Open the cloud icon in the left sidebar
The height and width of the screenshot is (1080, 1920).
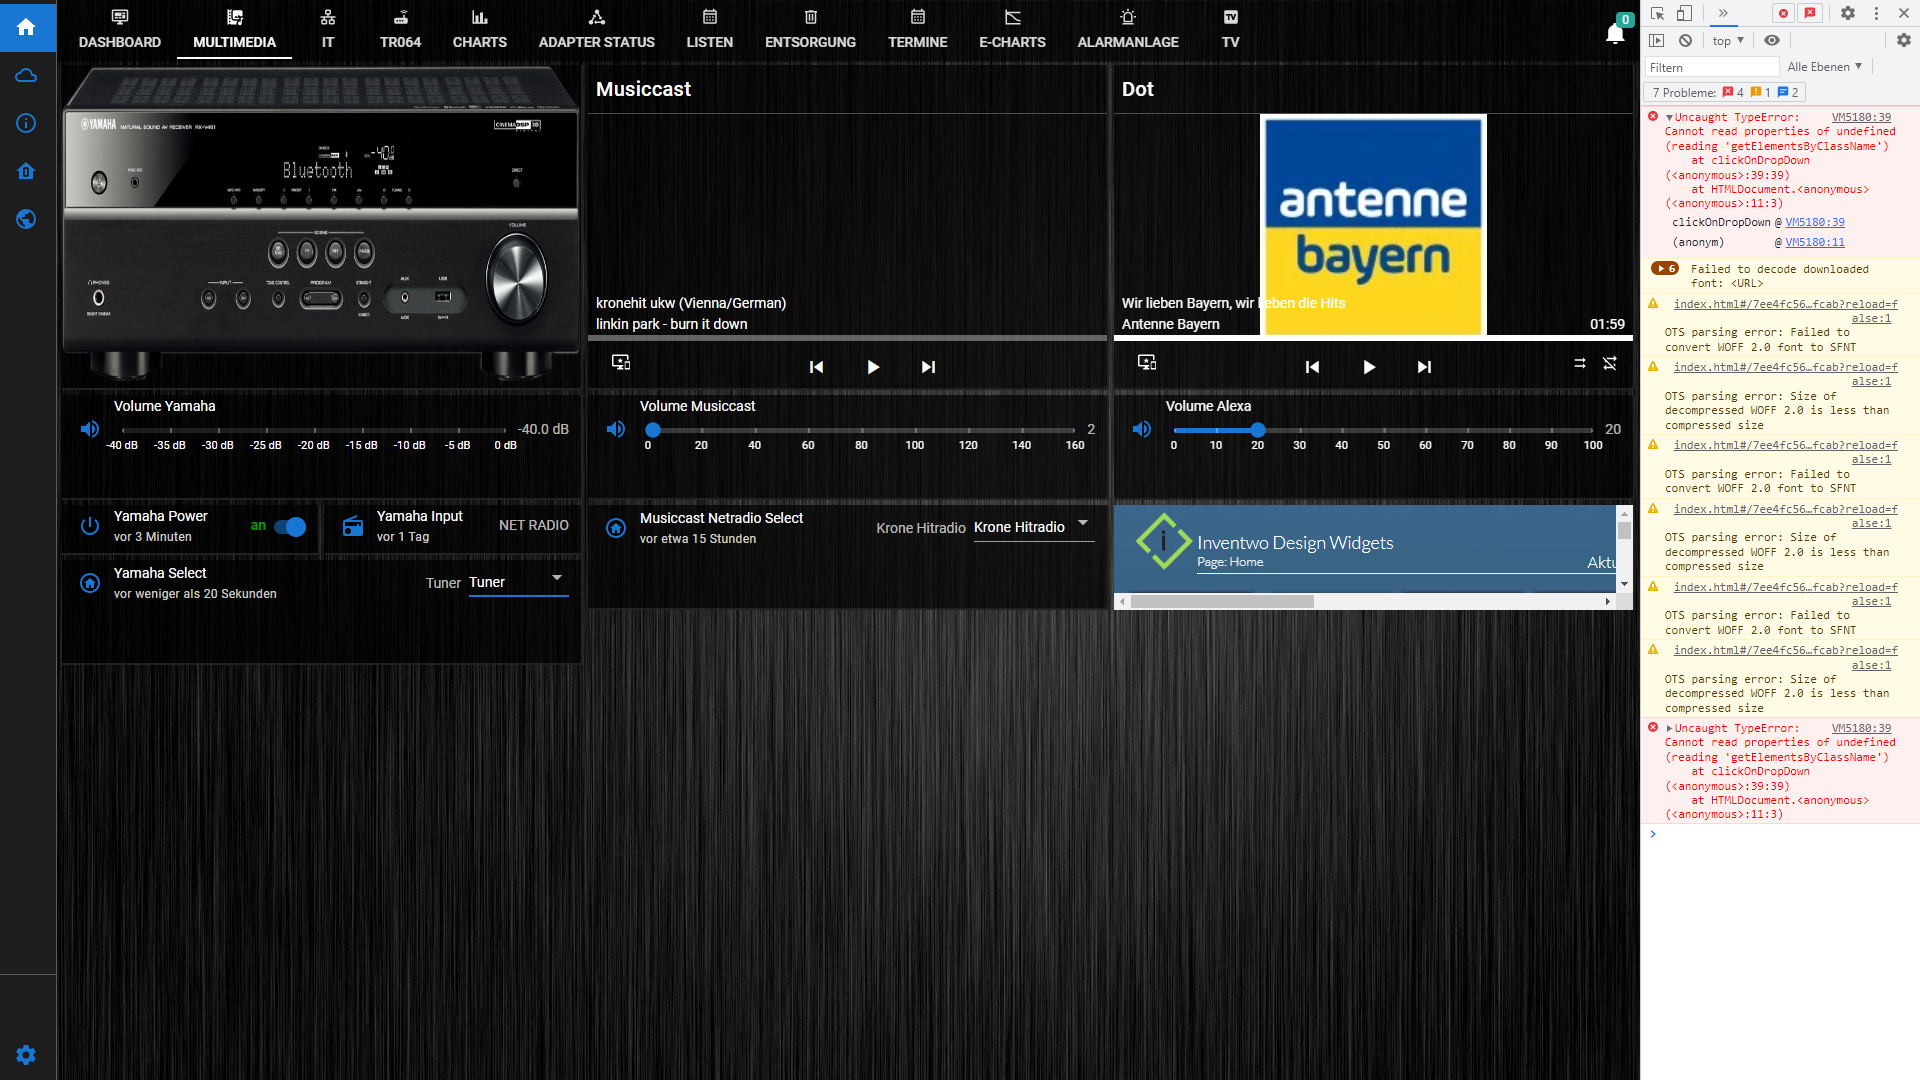(27, 76)
